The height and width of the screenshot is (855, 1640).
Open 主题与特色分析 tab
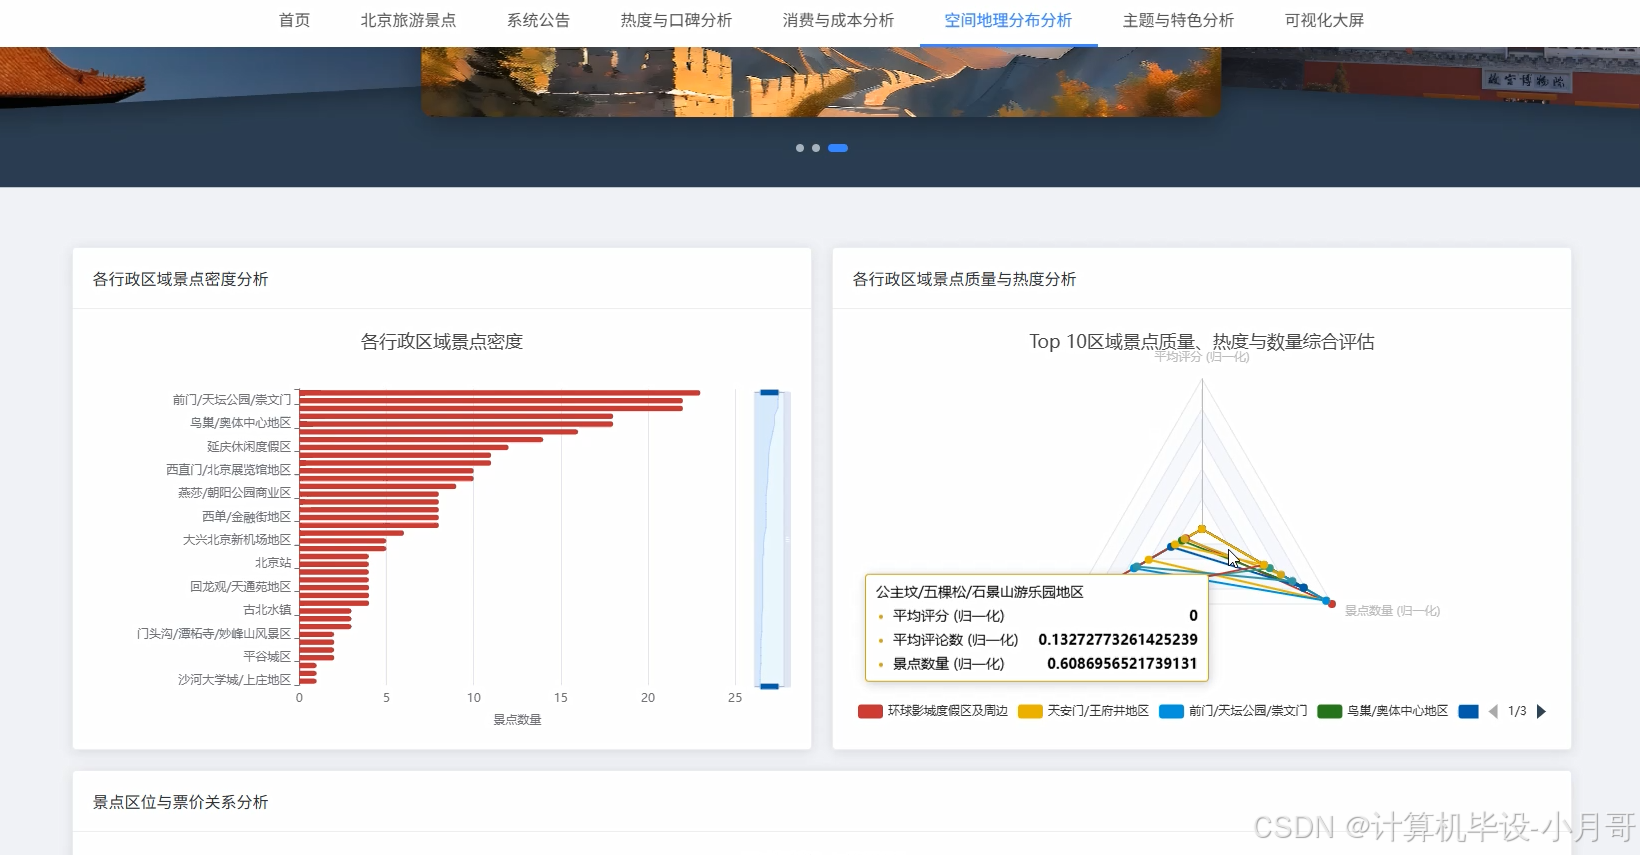[1178, 20]
